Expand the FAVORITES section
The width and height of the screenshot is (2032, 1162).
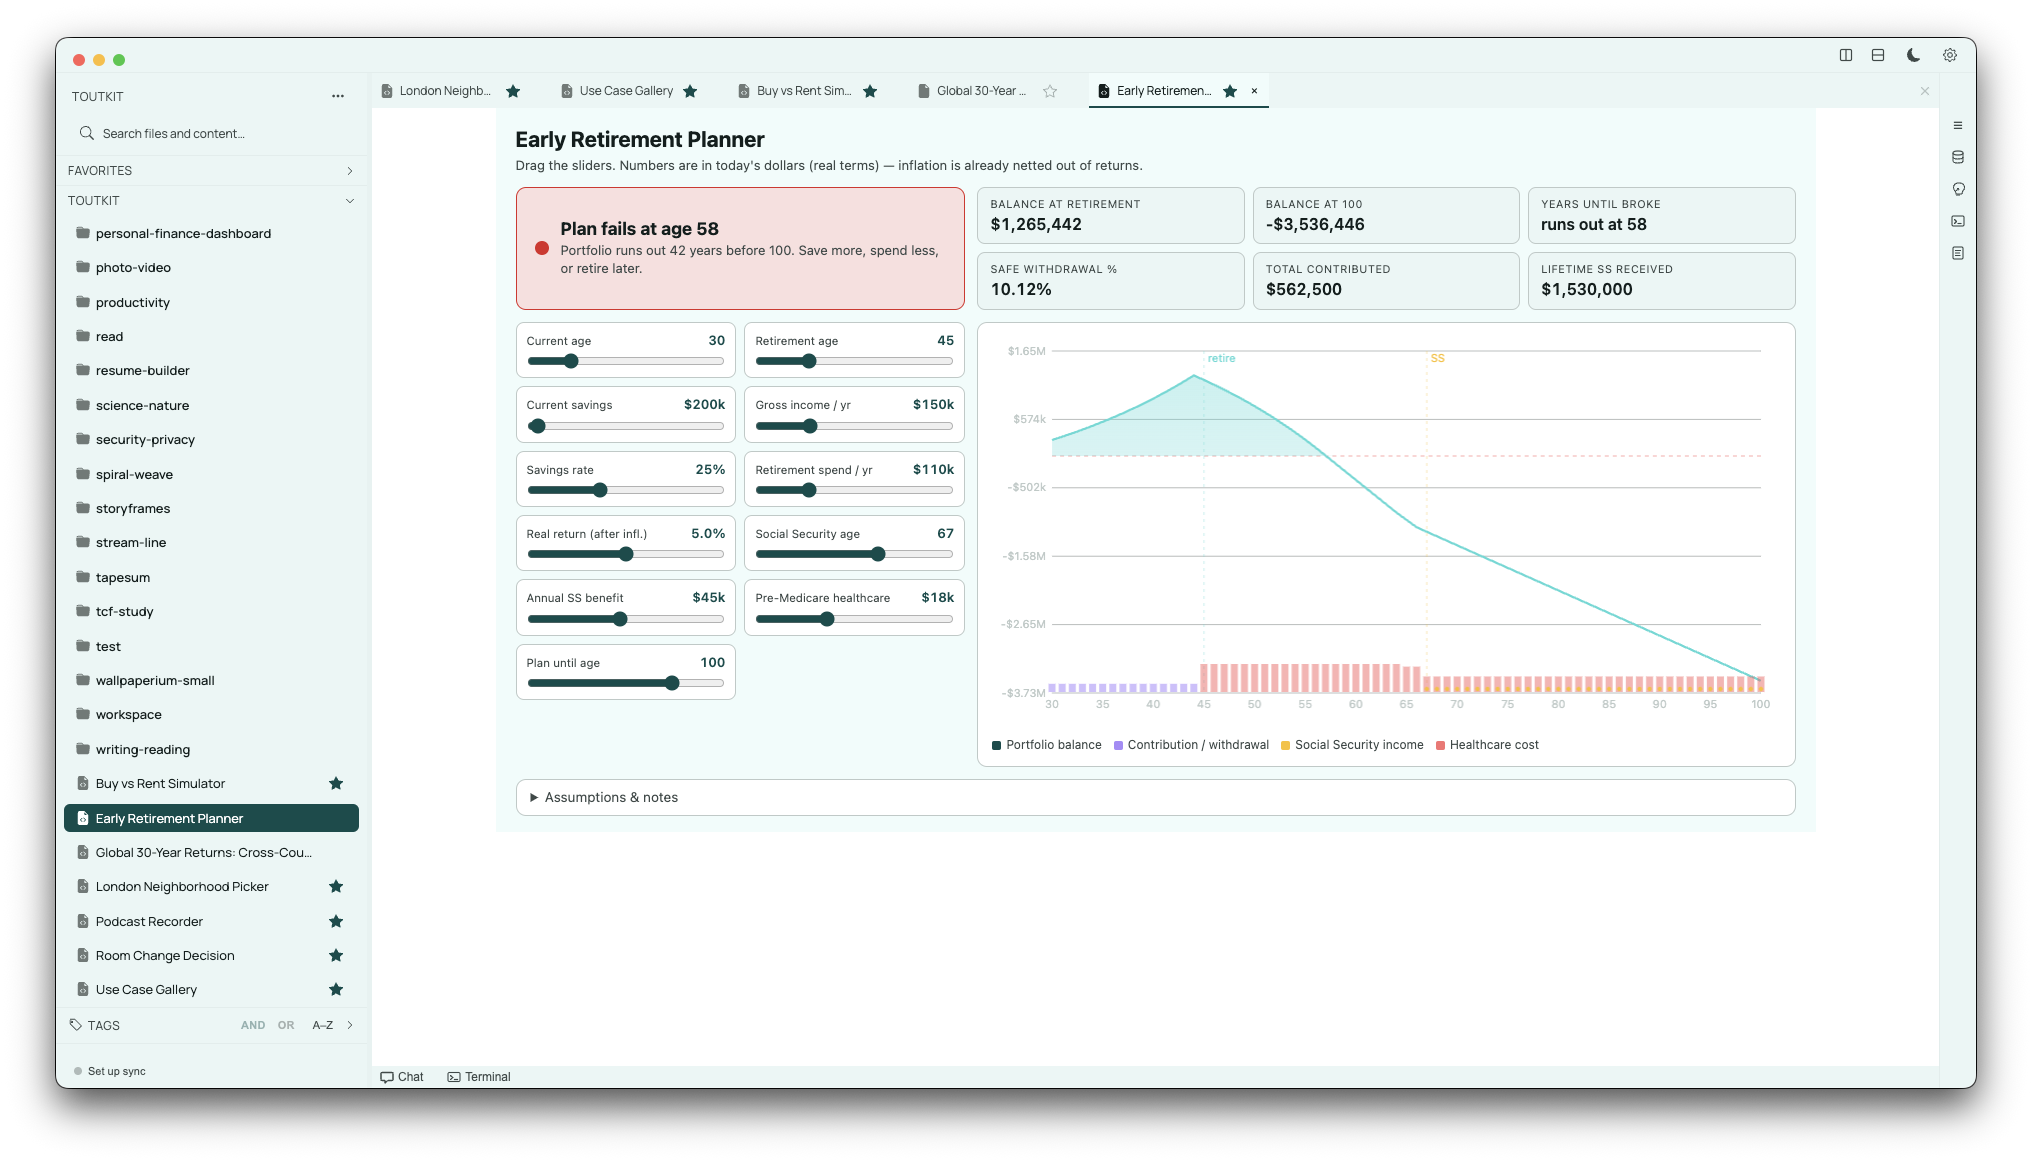(x=350, y=171)
